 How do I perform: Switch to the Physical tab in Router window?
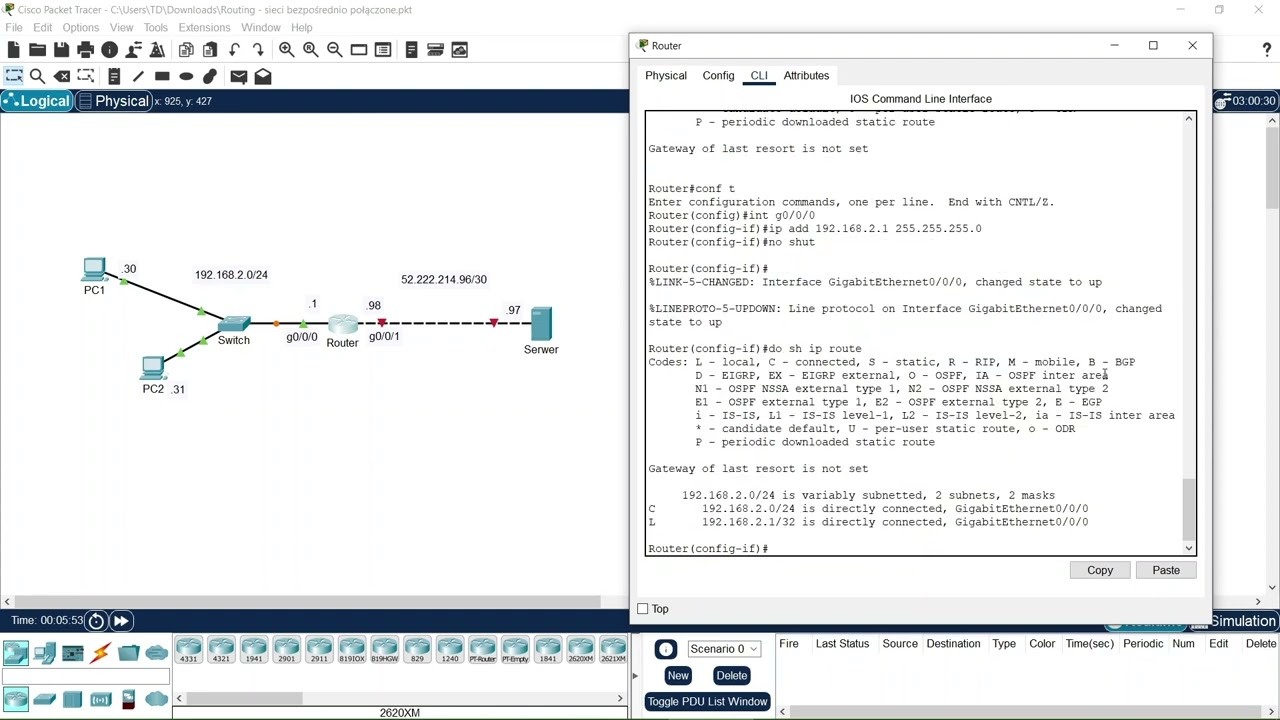pos(666,76)
